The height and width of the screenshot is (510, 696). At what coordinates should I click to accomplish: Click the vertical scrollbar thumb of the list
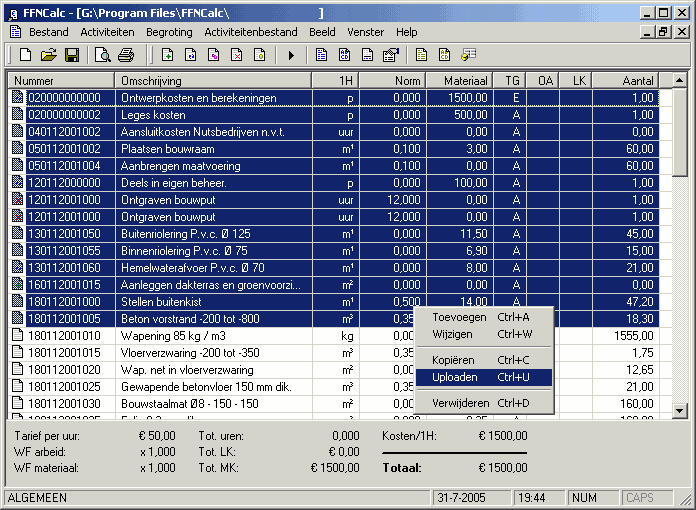point(680,132)
